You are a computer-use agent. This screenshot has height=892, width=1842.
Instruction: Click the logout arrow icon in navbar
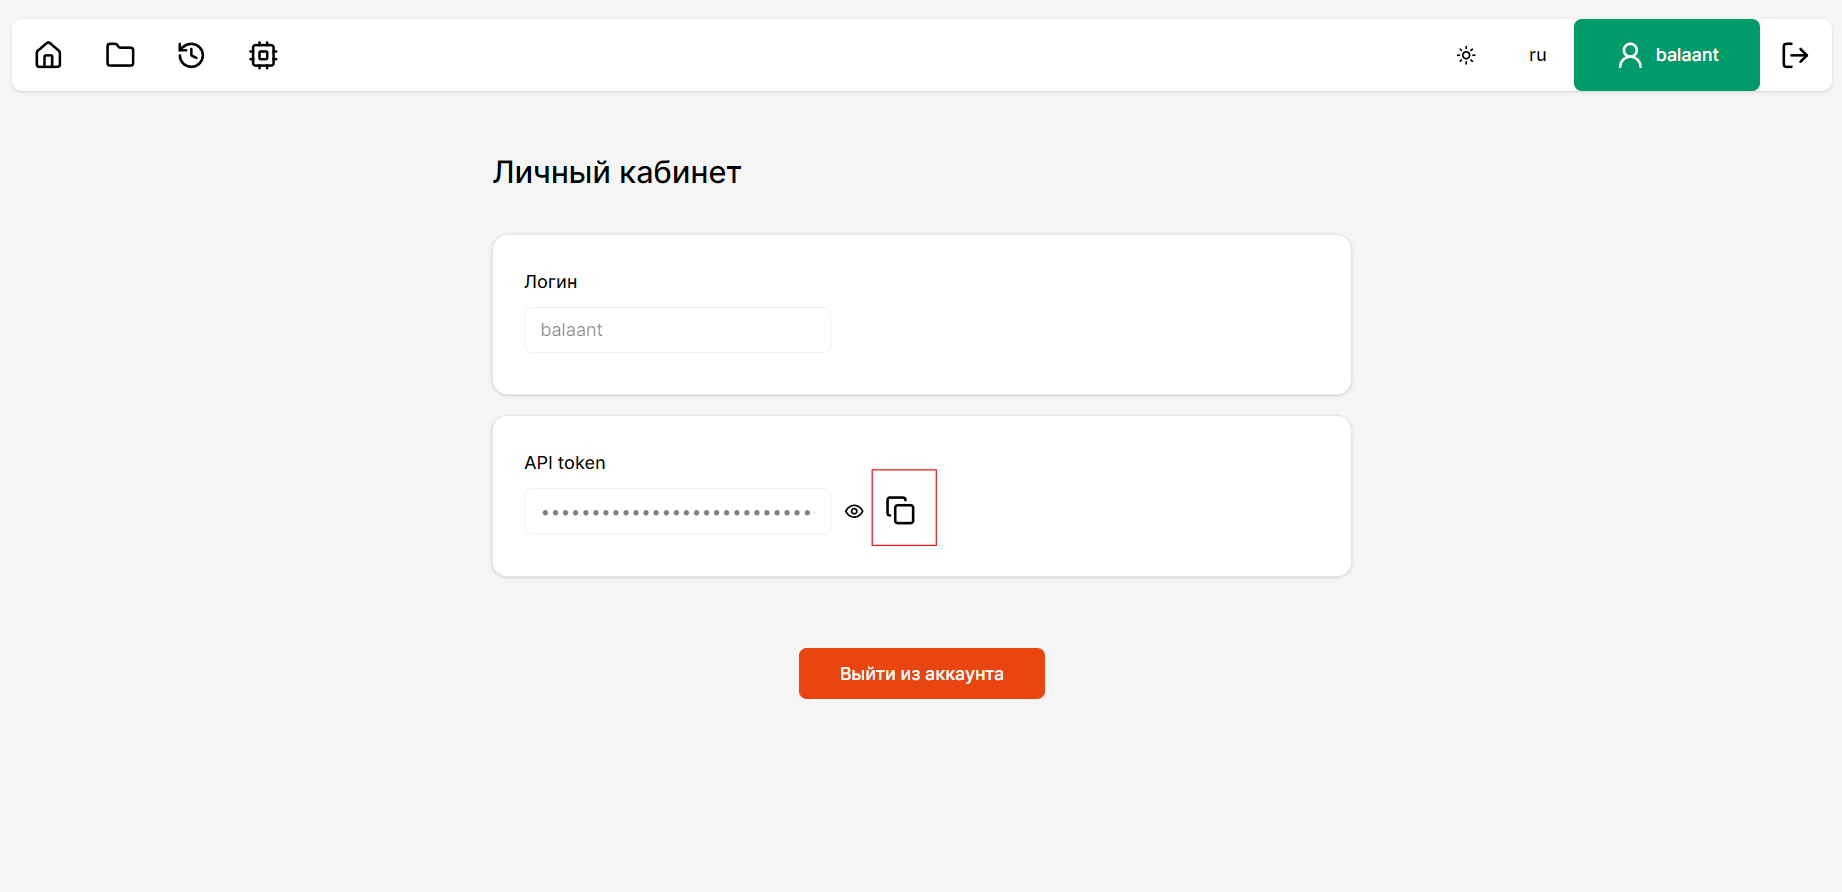pos(1795,55)
